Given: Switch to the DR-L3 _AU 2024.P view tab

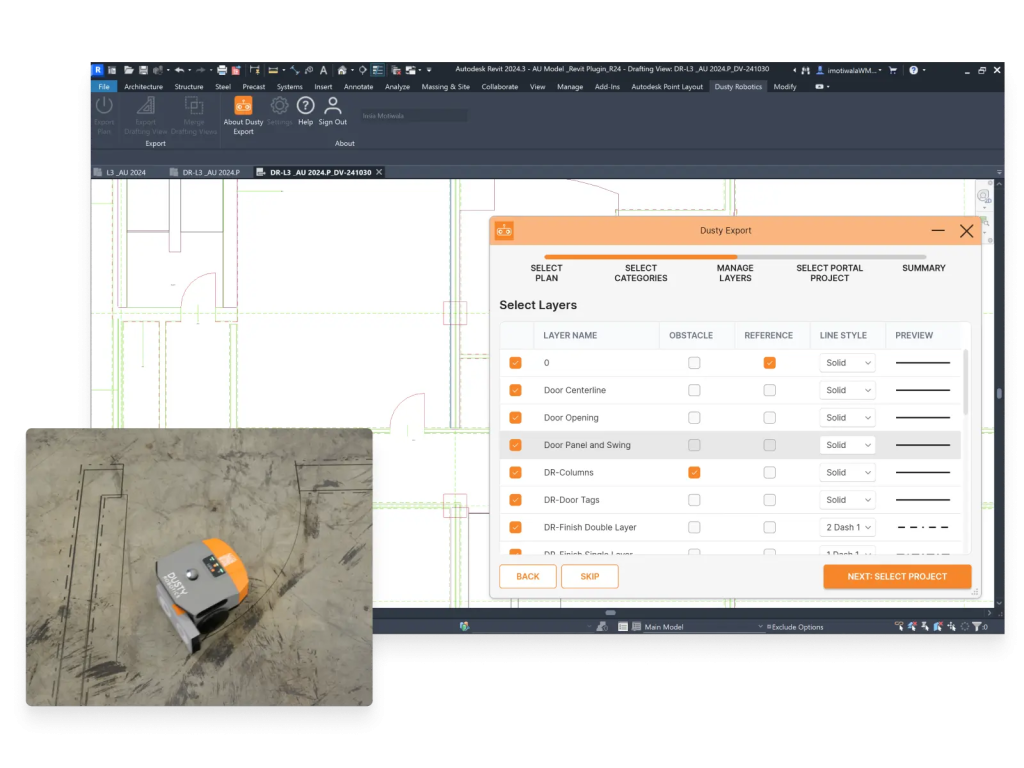Looking at the screenshot, I should tap(205, 172).
